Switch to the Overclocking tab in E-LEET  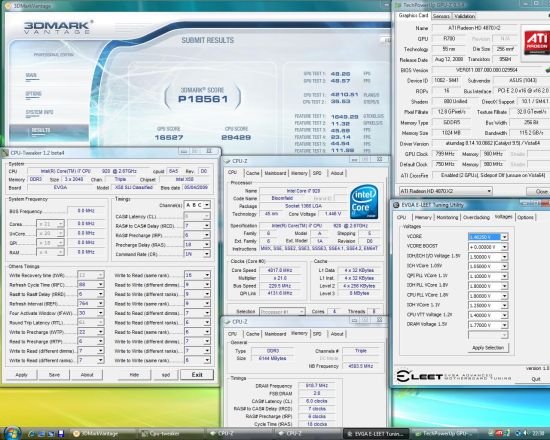476,217
